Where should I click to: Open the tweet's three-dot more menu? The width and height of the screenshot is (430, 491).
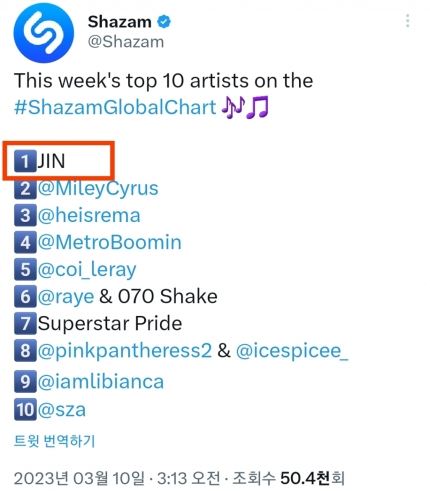coord(407,21)
